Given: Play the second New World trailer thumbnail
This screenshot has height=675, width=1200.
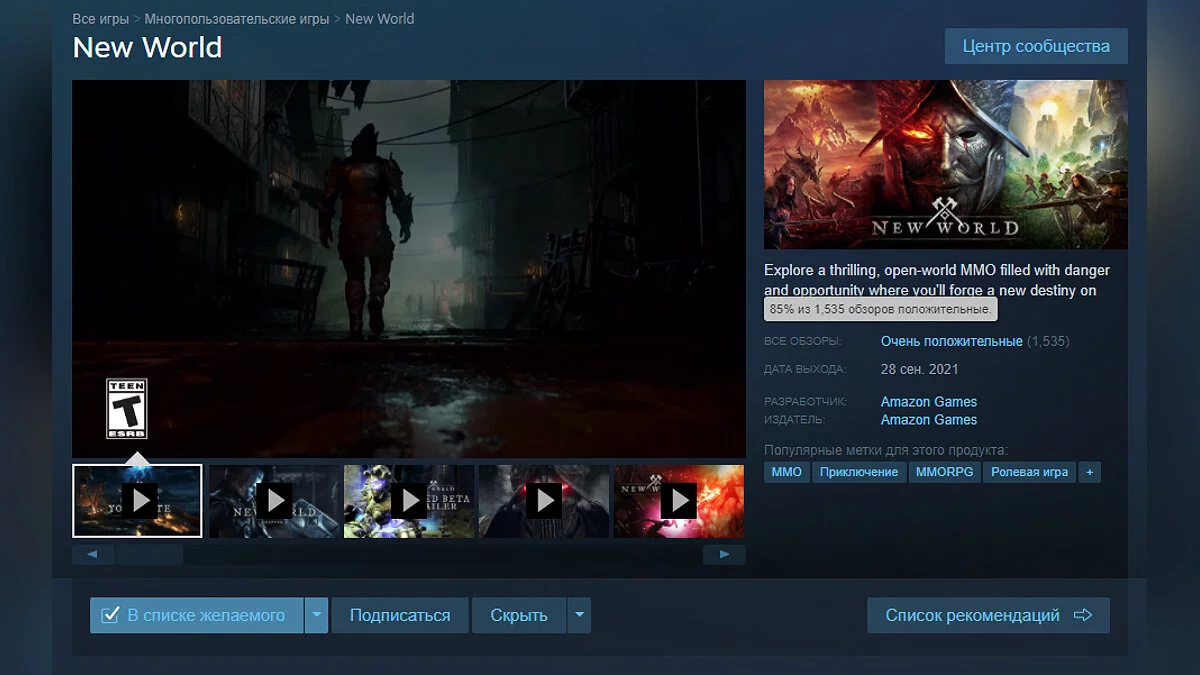Looking at the screenshot, I should (x=273, y=500).
